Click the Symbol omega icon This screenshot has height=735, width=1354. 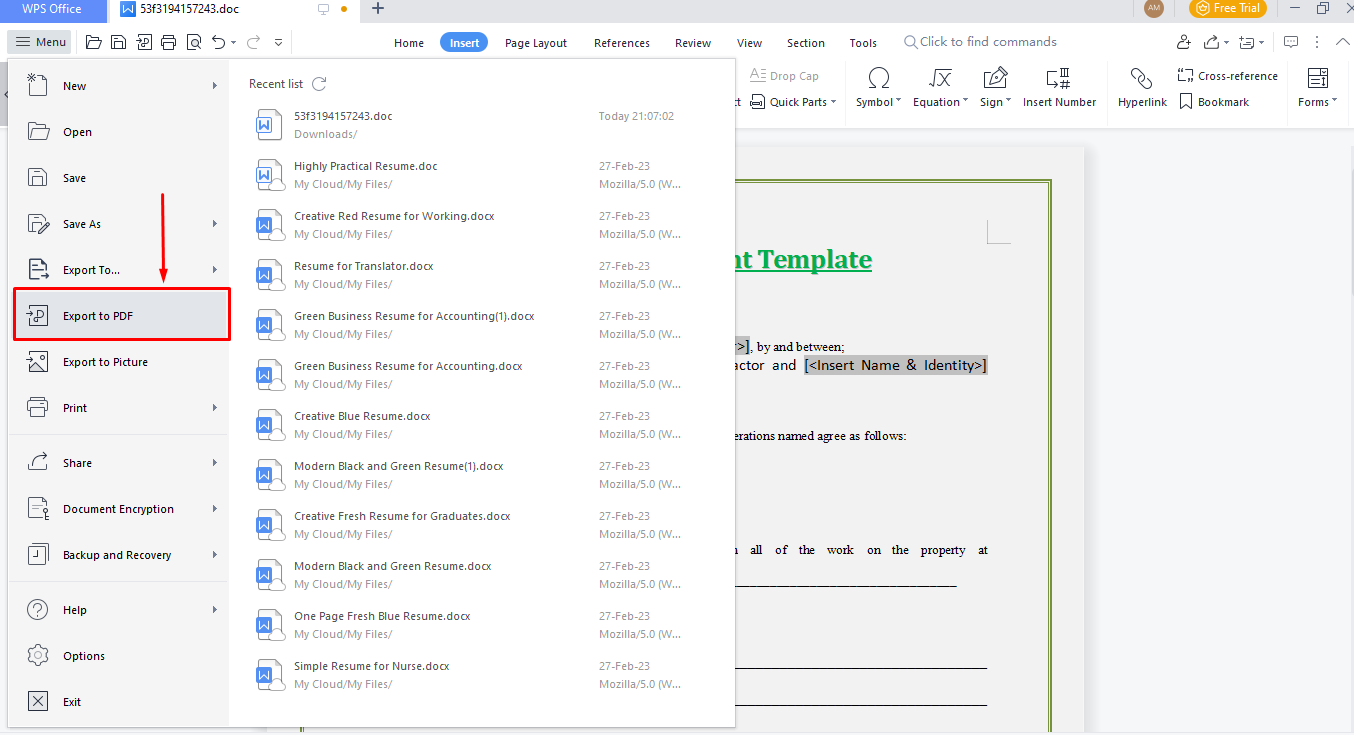click(878, 79)
